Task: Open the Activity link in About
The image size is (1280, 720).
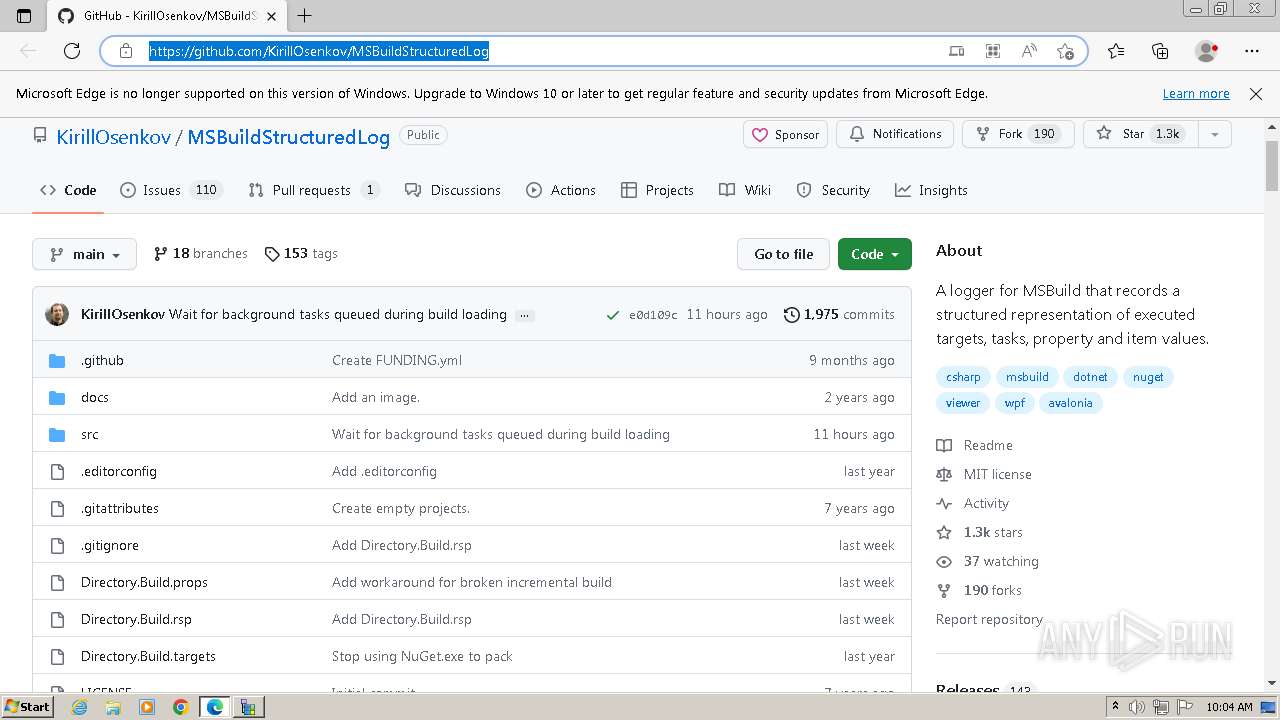Action: coord(973,503)
